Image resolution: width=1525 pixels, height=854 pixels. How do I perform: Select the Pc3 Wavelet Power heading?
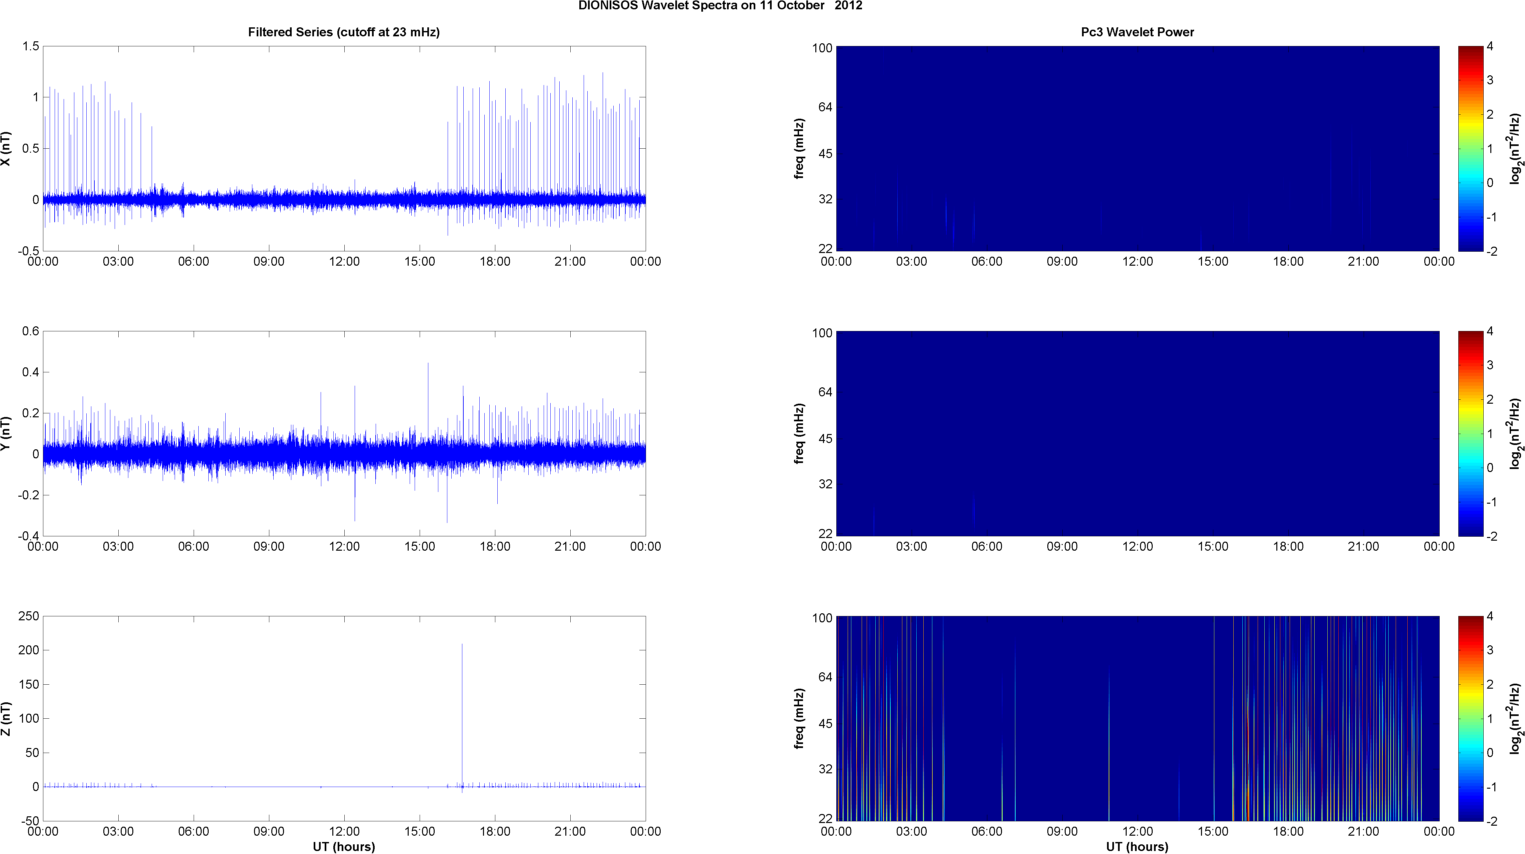coord(1137,32)
